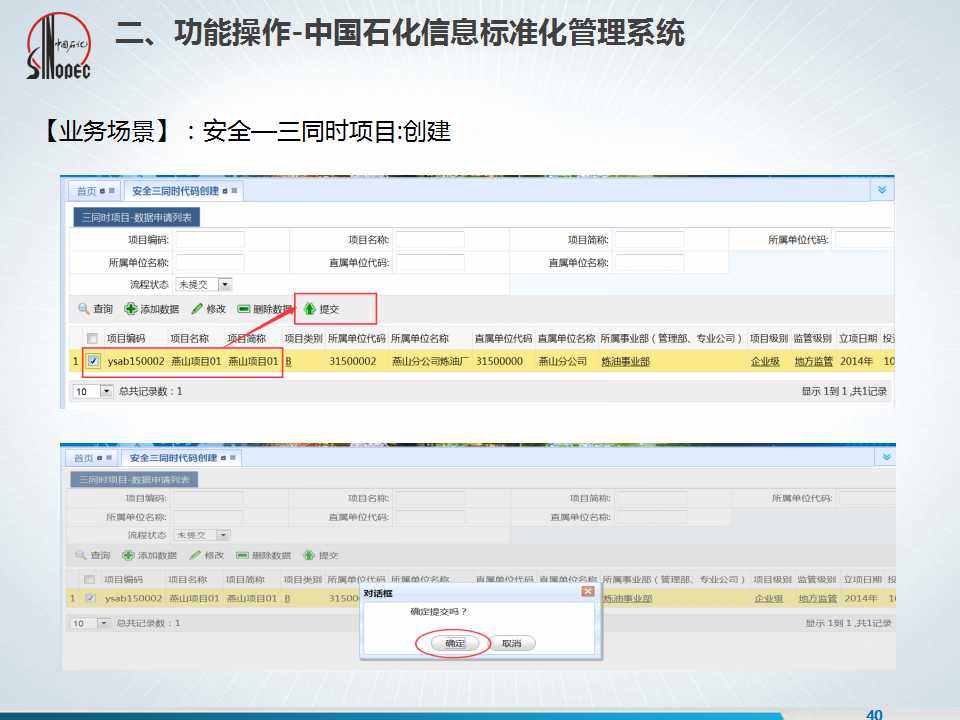Click the 31500002 cell in the upper screenshot
Viewport: 960px width, 720px height.
353,361
